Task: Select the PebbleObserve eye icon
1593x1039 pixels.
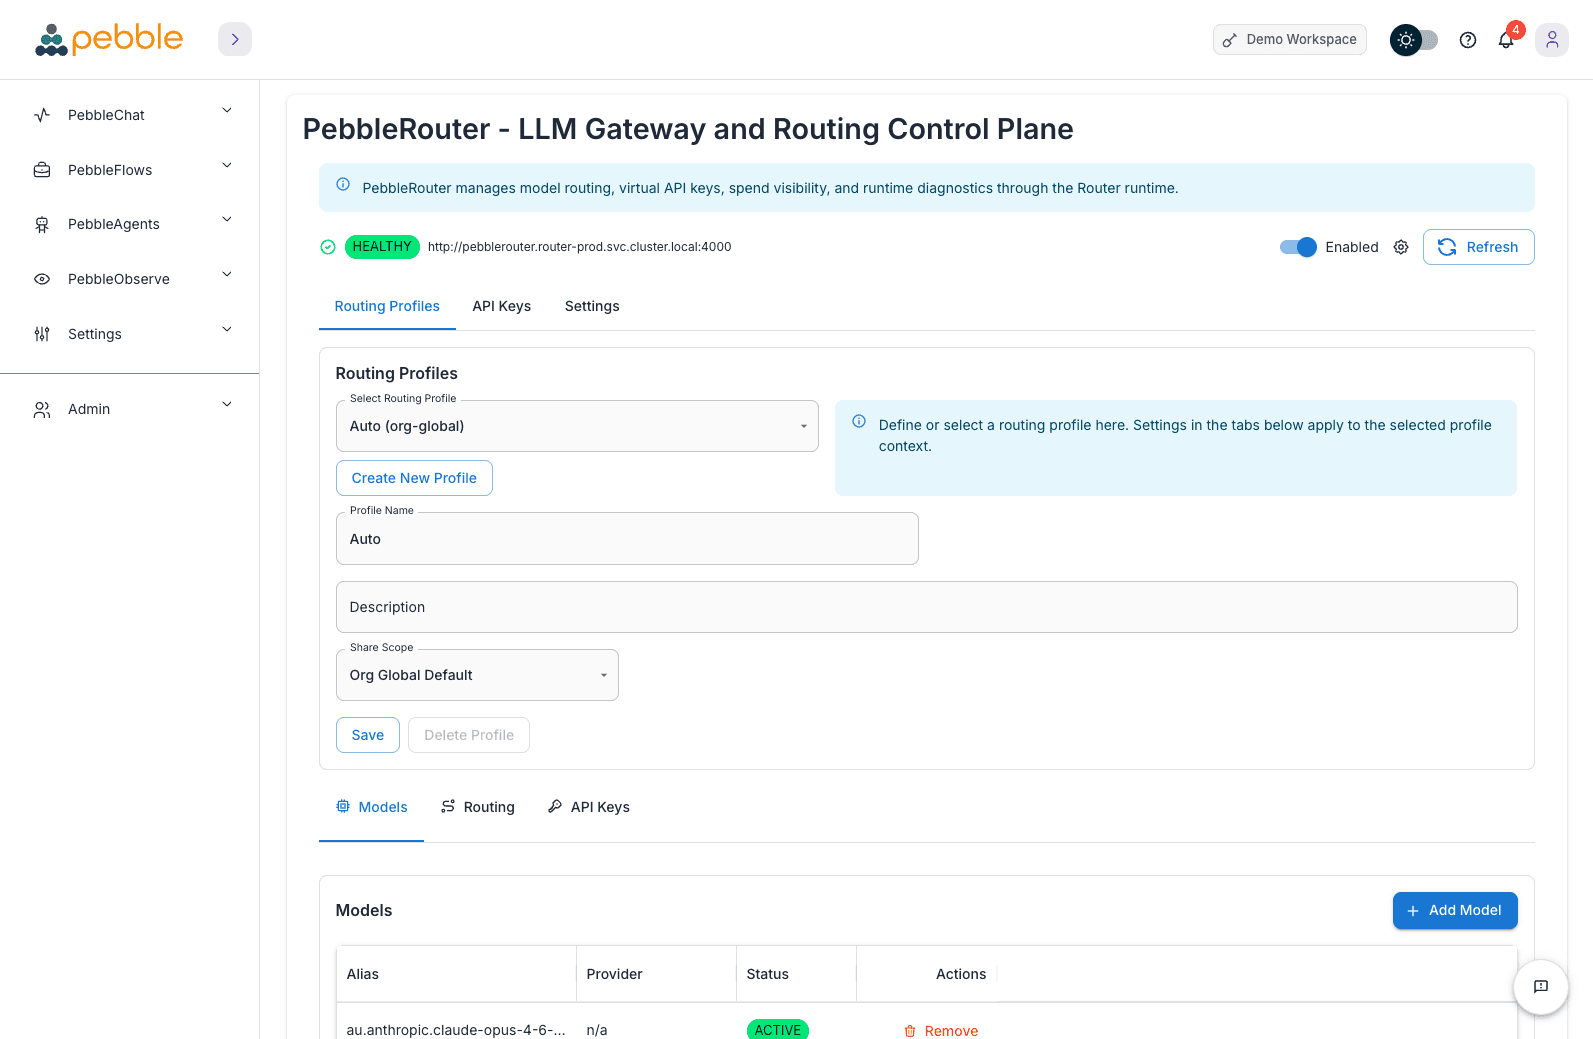Action: 41,278
